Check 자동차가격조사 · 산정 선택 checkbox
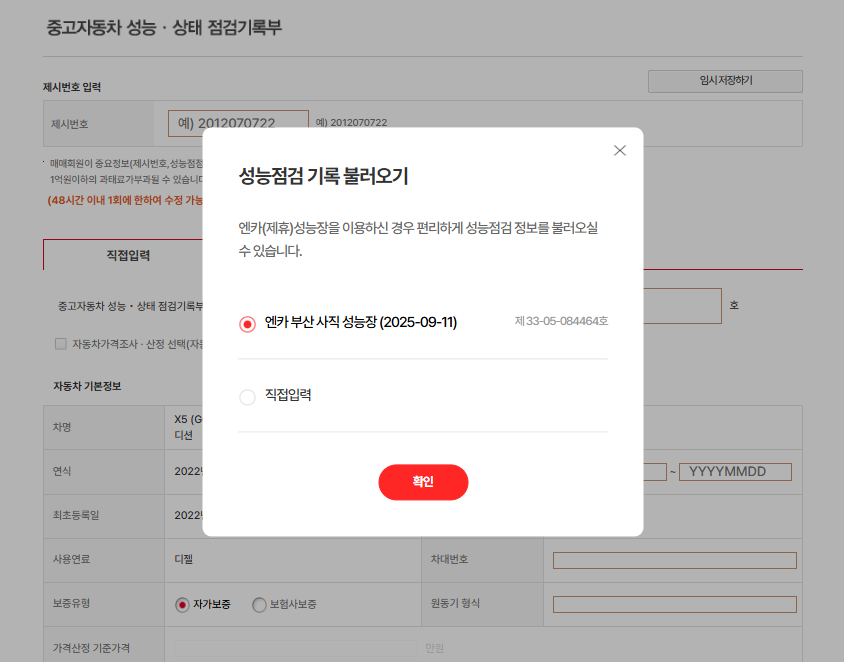This screenshot has height=662, width=844. [61, 344]
